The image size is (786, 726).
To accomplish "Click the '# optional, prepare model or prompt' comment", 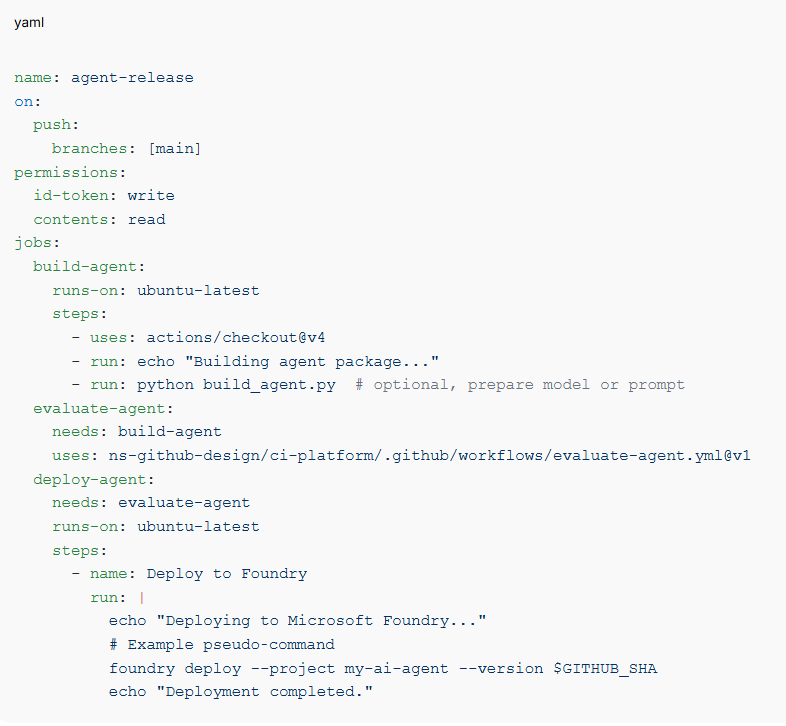I will pyautogui.click(x=520, y=385).
